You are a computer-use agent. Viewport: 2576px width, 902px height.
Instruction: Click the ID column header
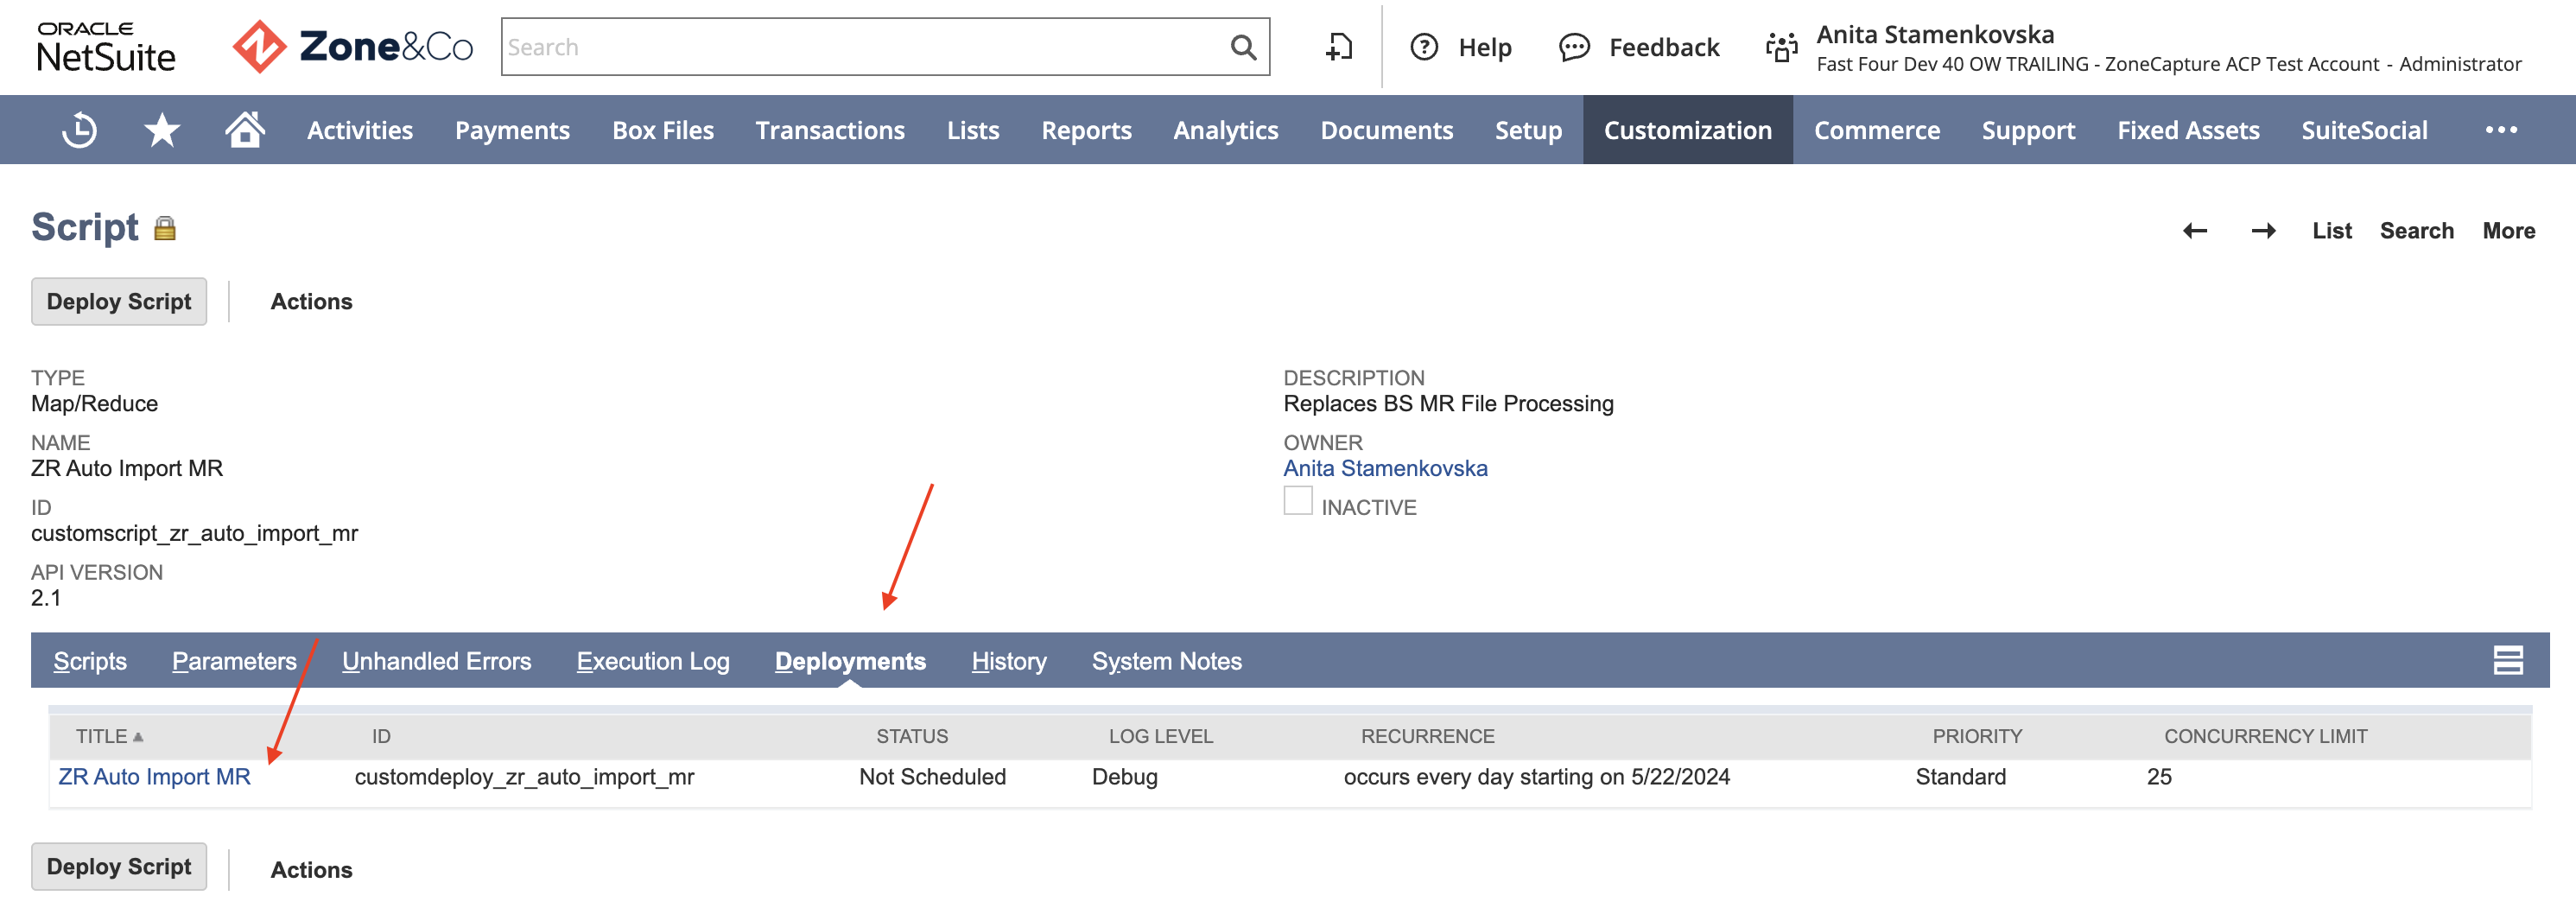(x=381, y=736)
